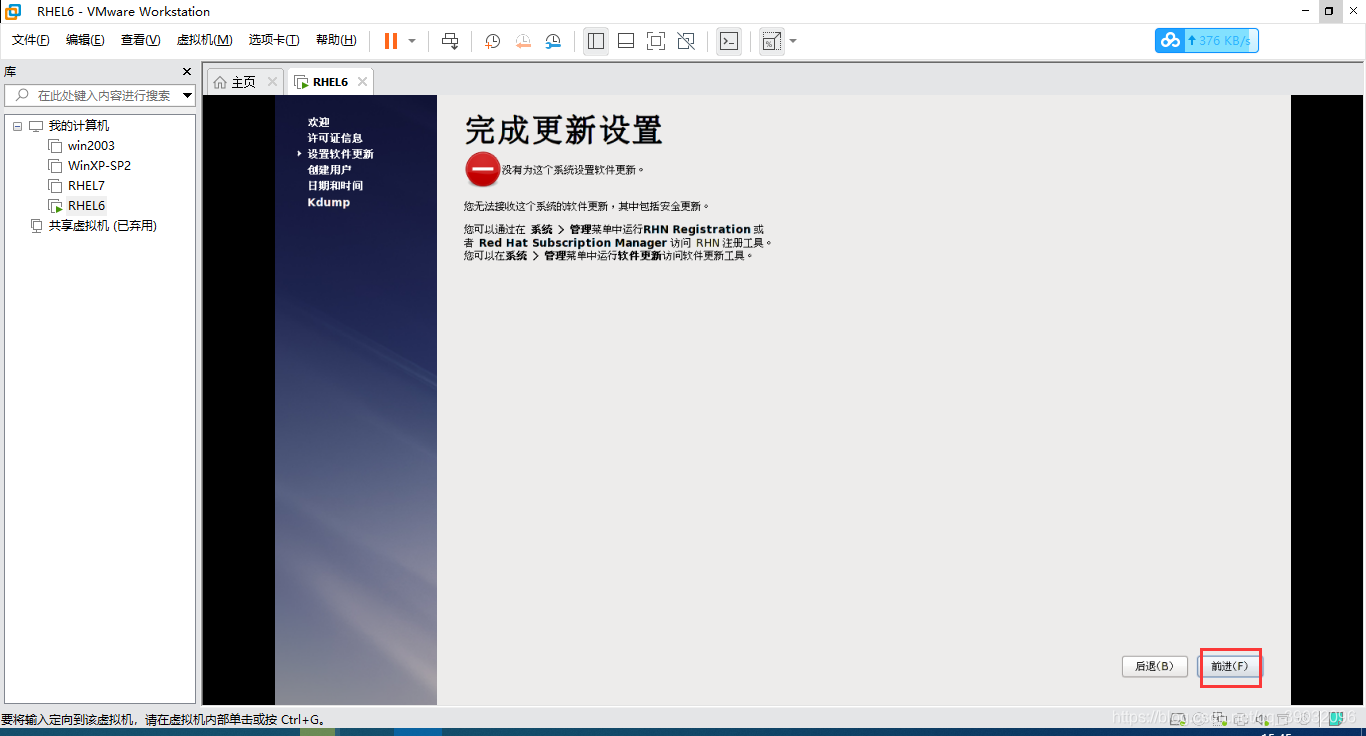Enter full screen mode
Image resolution: width=1366 pixels, height=736 pixels.
point(656,41)
